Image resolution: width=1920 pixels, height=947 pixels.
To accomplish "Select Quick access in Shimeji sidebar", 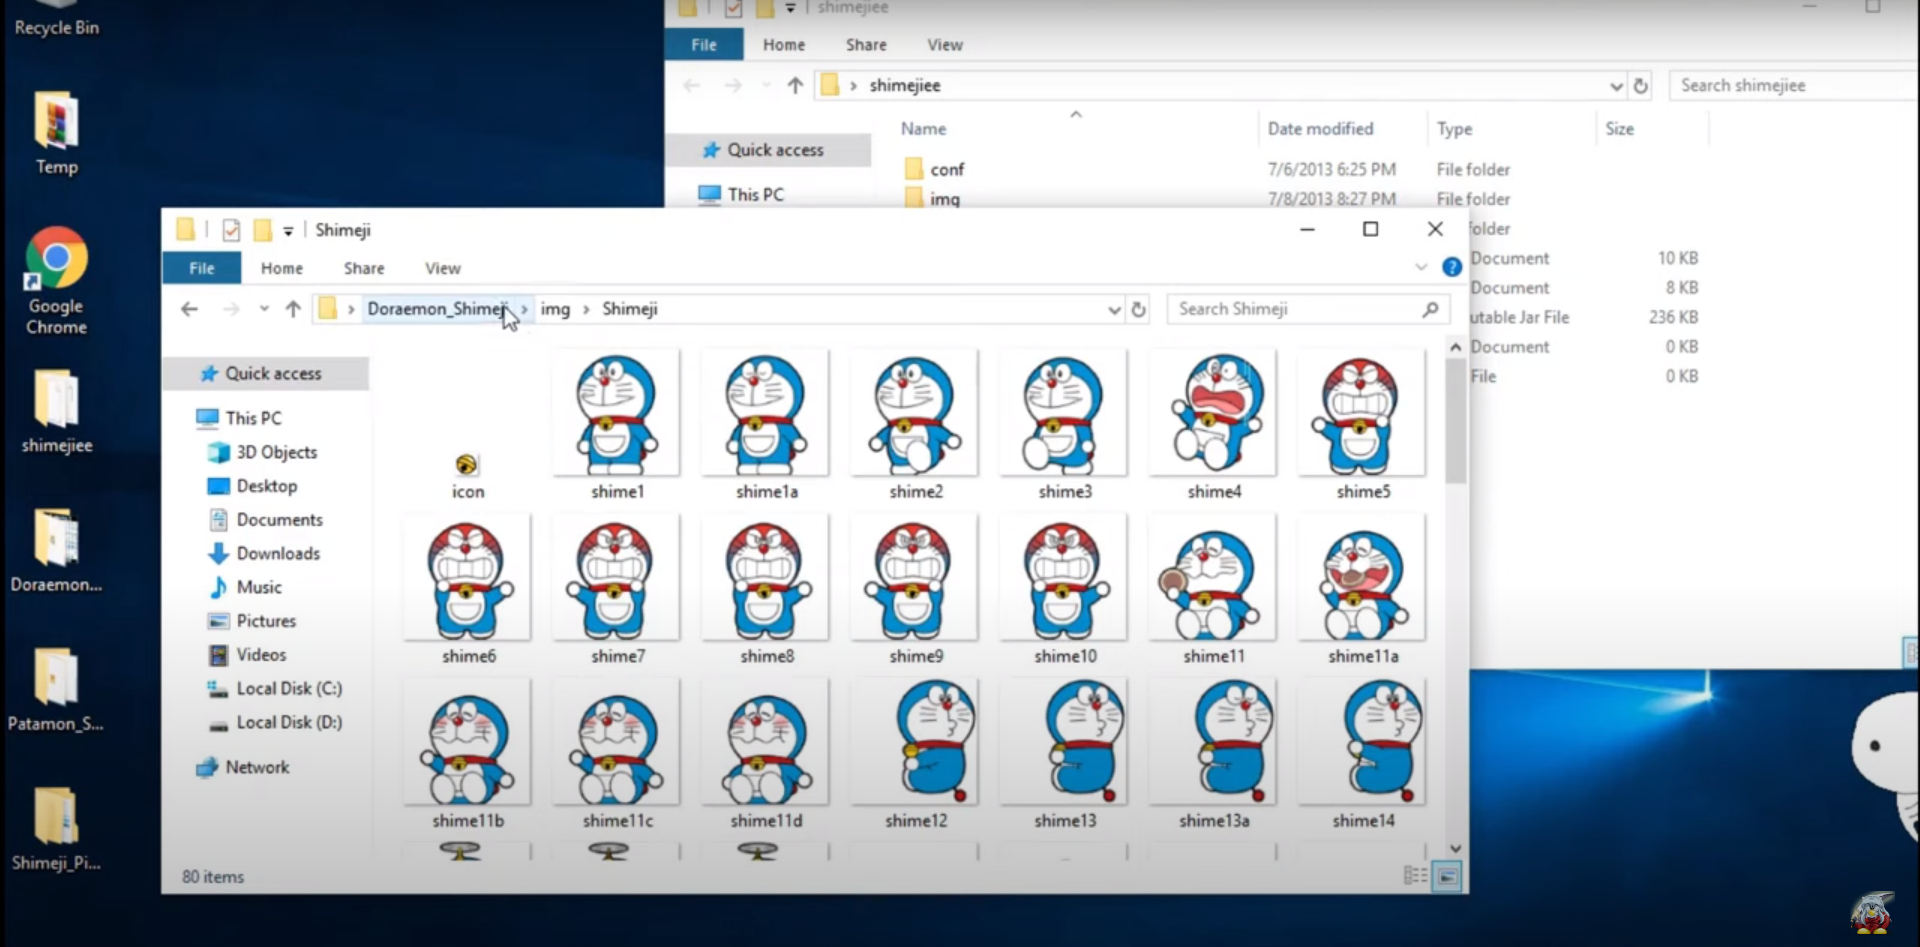I will coord(264,373).
